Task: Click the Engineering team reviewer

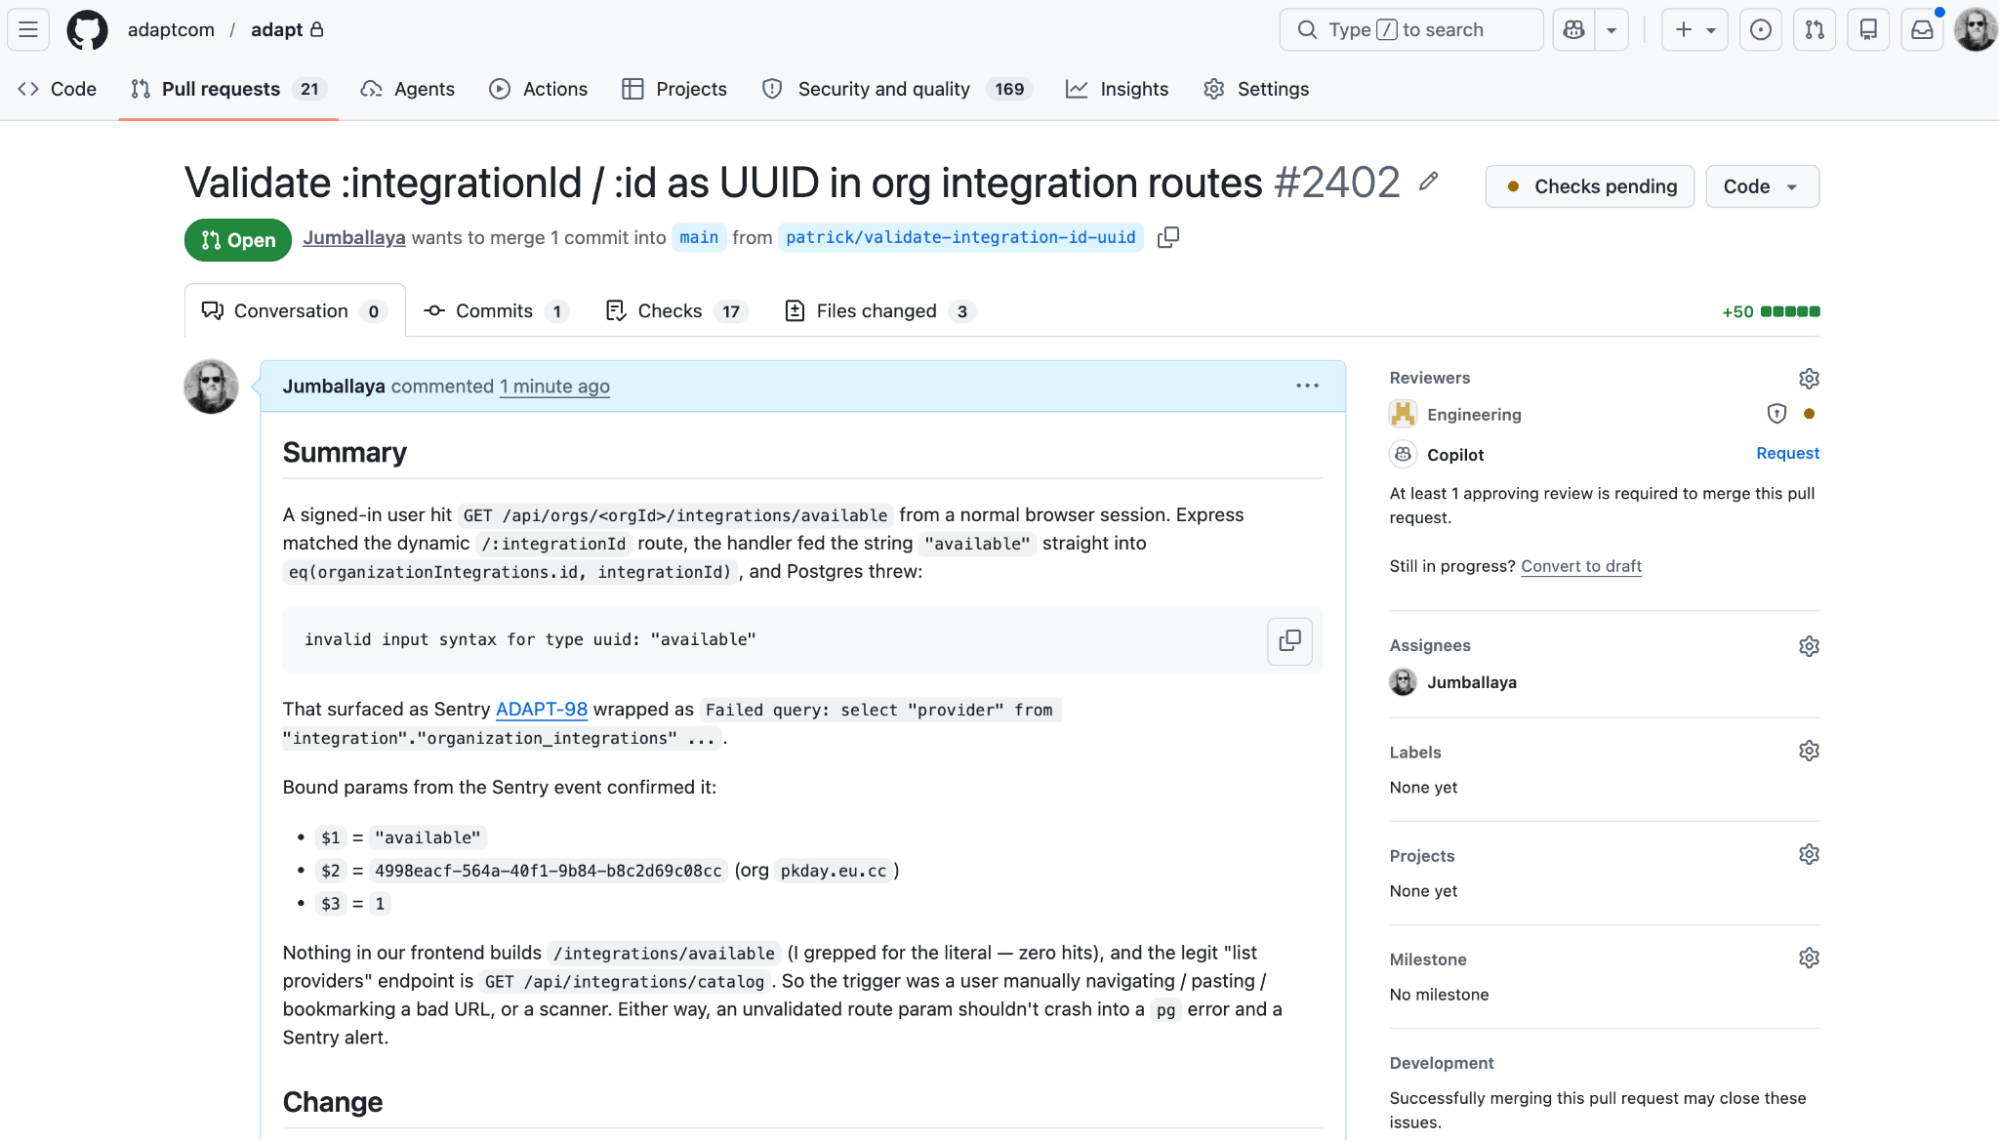Action: tap(1474, 415)
